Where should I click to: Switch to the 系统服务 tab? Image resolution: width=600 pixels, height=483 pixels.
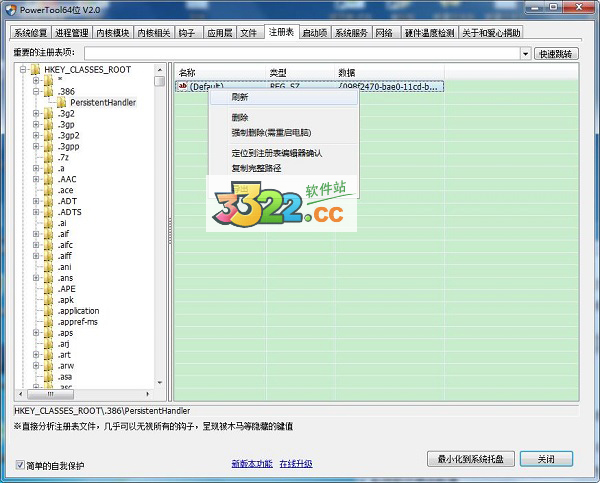pos(351,33)
